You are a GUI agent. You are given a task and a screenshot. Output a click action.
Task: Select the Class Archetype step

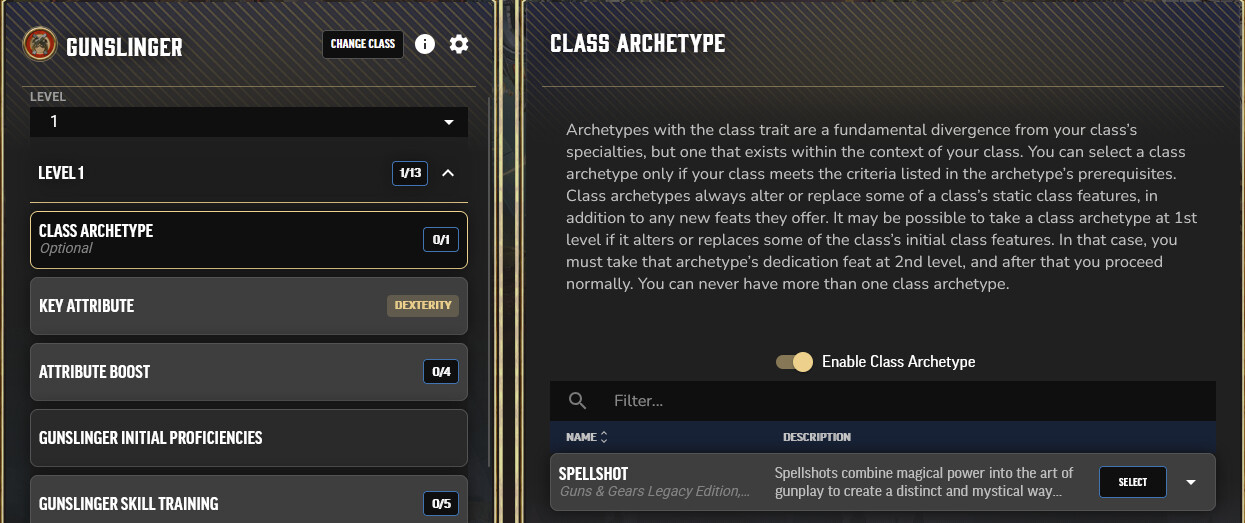[x=248, y=239]
